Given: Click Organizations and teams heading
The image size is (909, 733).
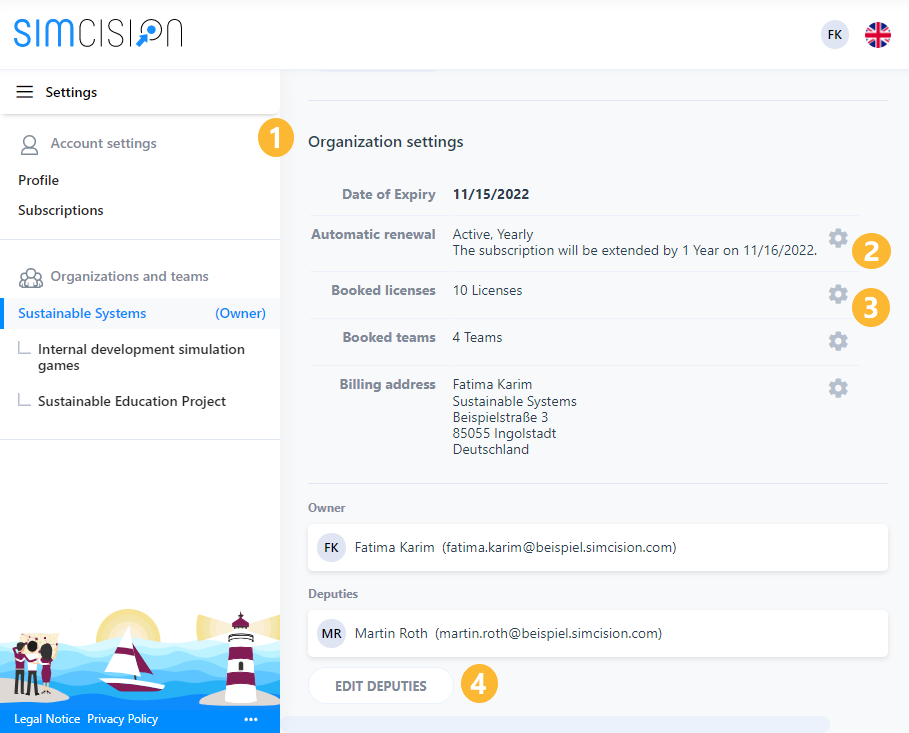Looking at the screenshot, I should [x=129, y=277].
